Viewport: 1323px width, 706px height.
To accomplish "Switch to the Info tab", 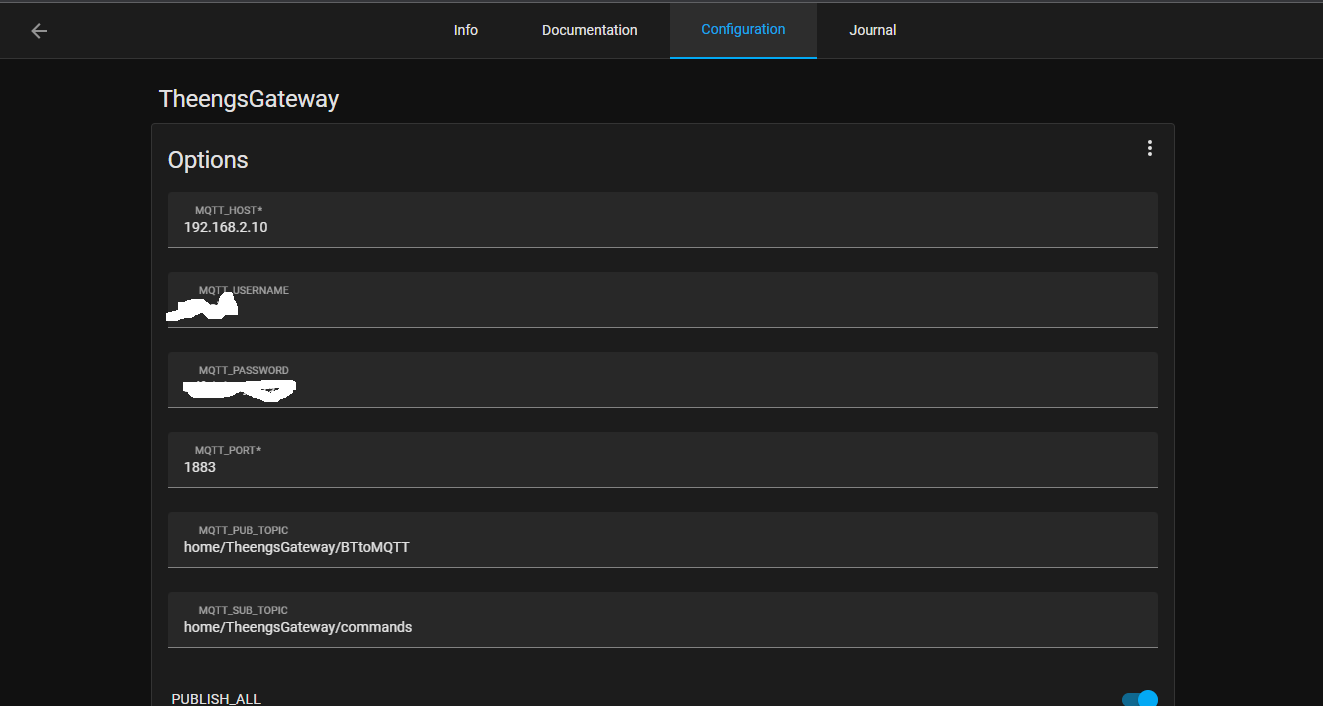I will (x=466, y=30).
